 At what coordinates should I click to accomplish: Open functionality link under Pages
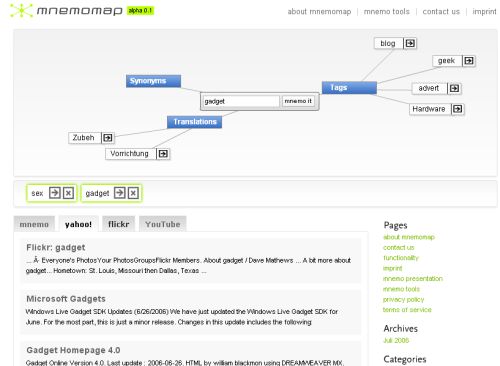(401, 258)
